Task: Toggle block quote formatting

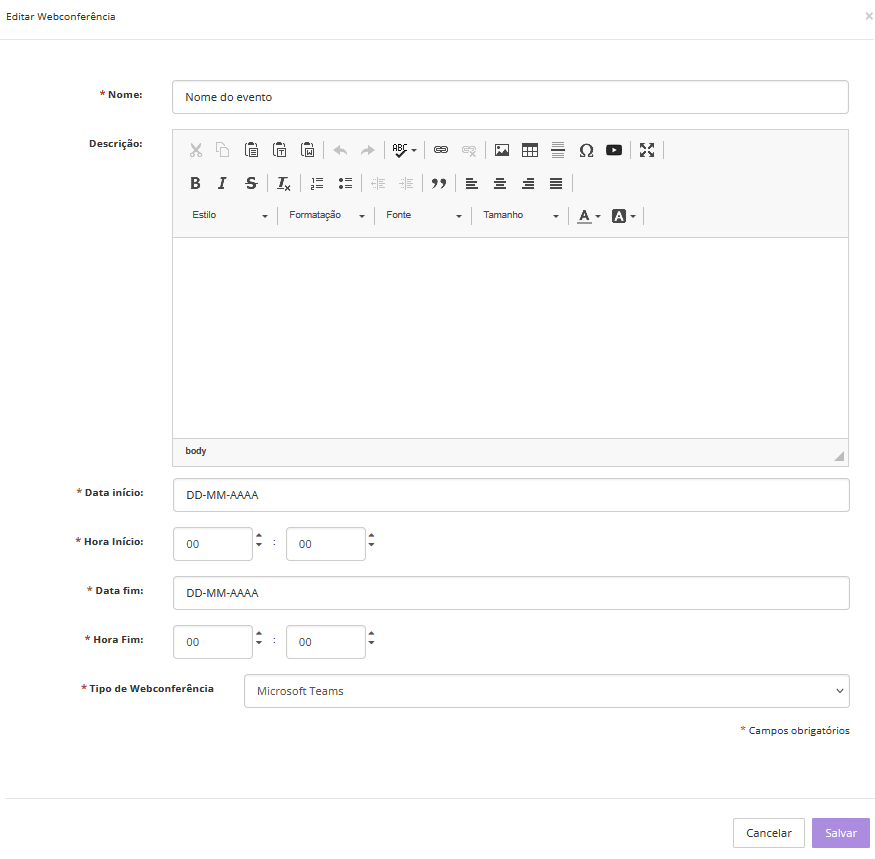Action: coord(438,183)
